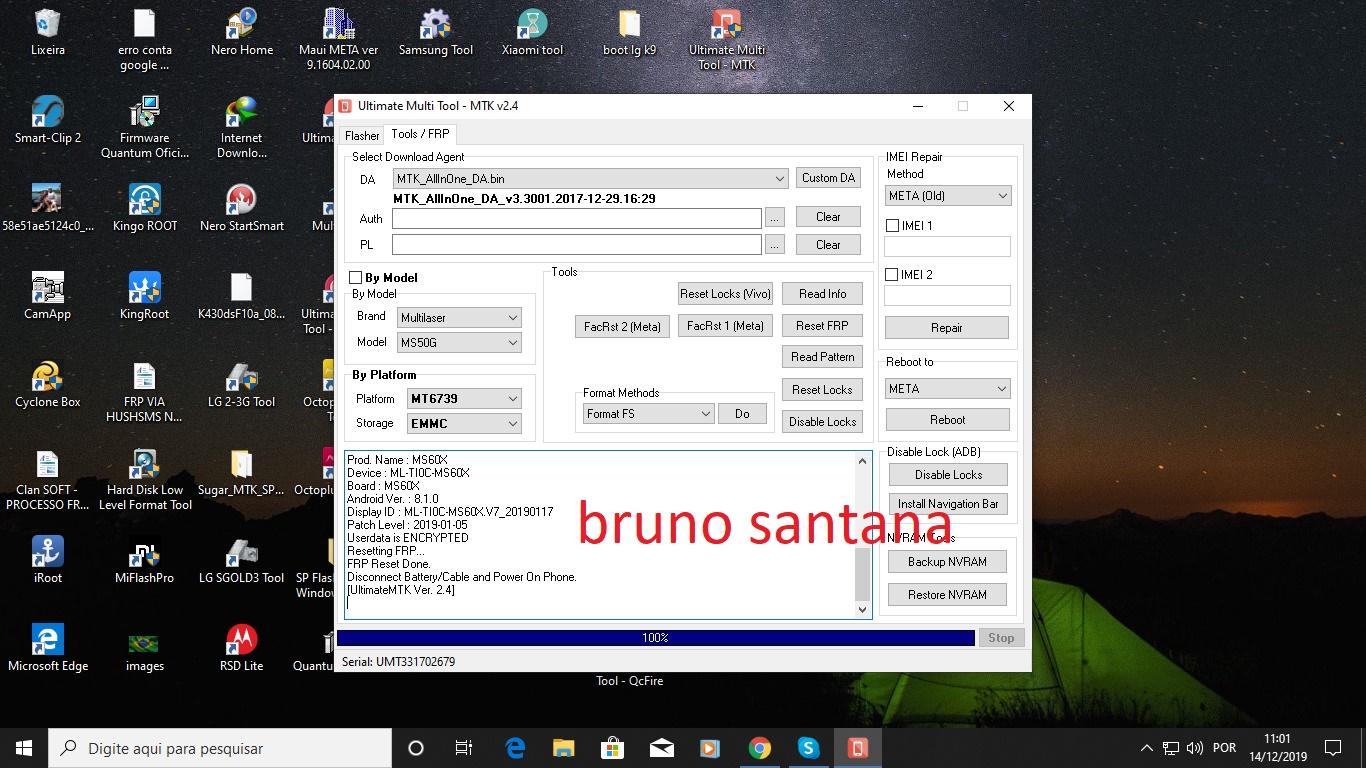The image size is (1366, 768).
Task: Launch Ultimate Multi Tool - MTK desktop shortcut
Action: [727, 40]
